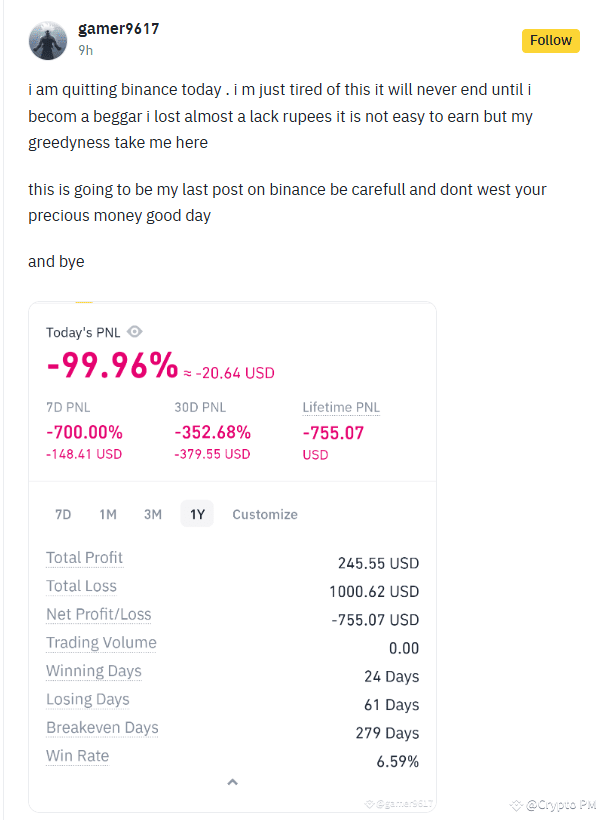The image size is (604, 820).
Task: Open gamer9617 username link
Action: tap(119, 29)
